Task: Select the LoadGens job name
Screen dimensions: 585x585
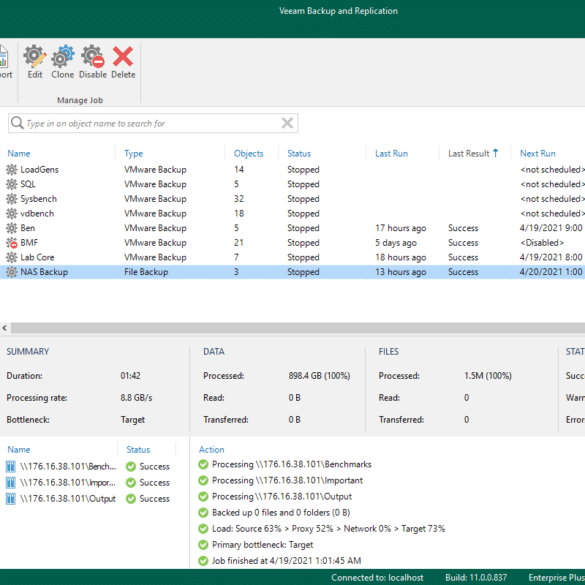Action: 39,170
